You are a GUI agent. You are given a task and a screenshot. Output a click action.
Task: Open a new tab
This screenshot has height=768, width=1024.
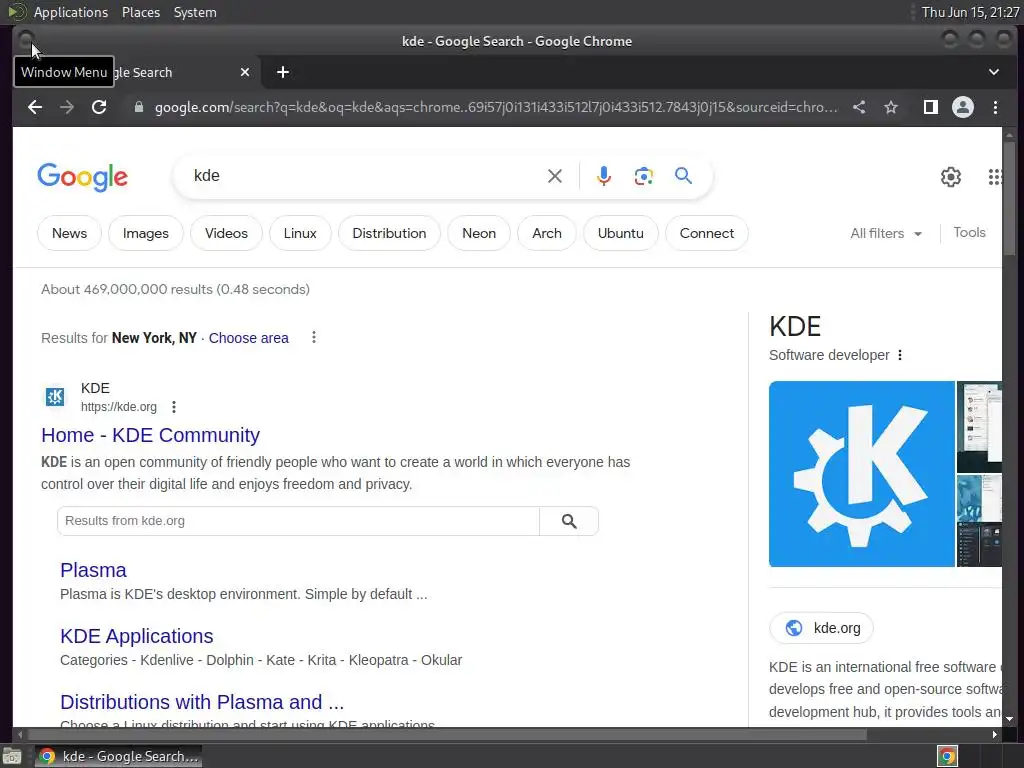click(283, 72)
